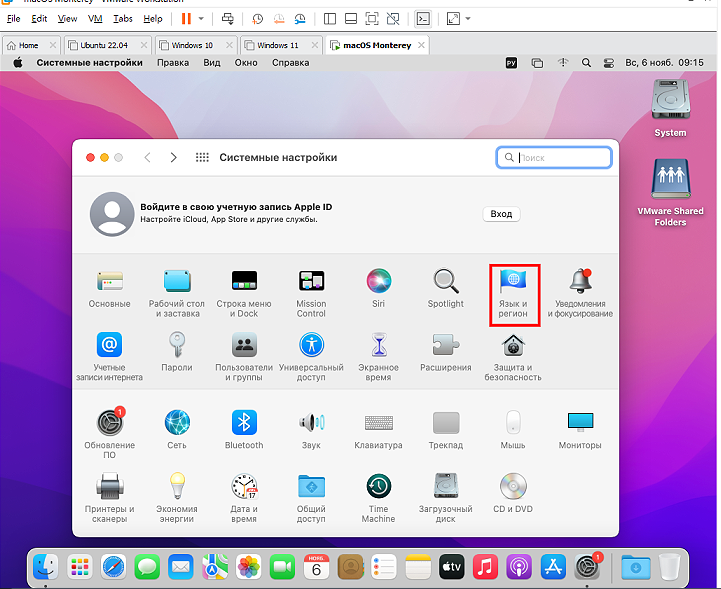Open Дата и время pane
This screenshot has height=589, width=721.
tap(244, 498)
